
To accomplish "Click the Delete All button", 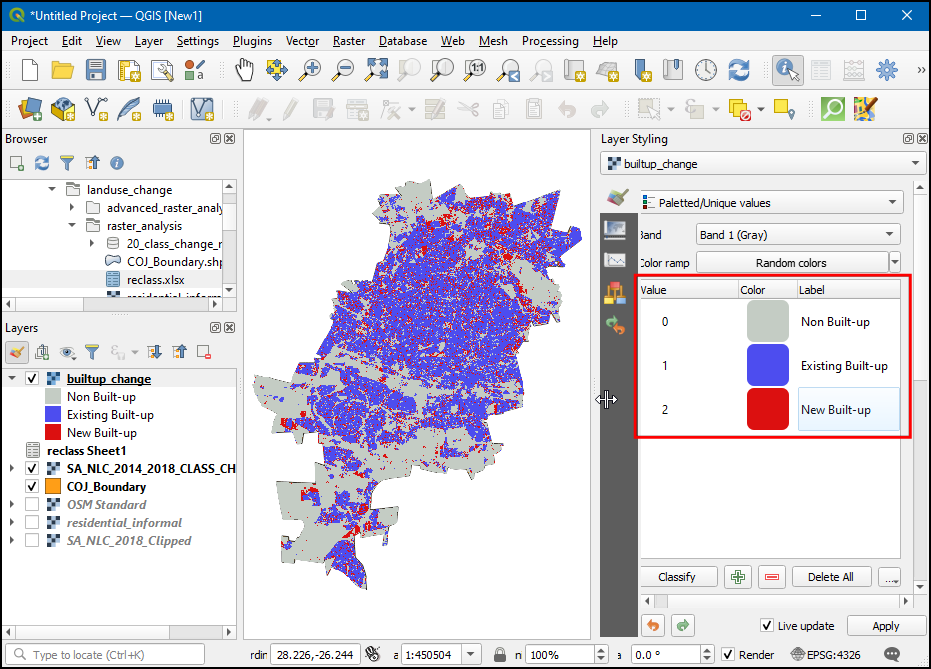I will 831,577.
